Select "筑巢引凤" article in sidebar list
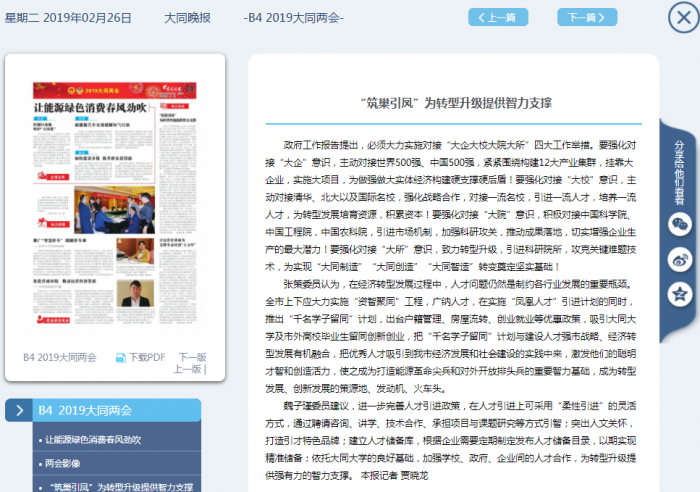The width and height of the screenshot is (700, 492). click(118, 486)
